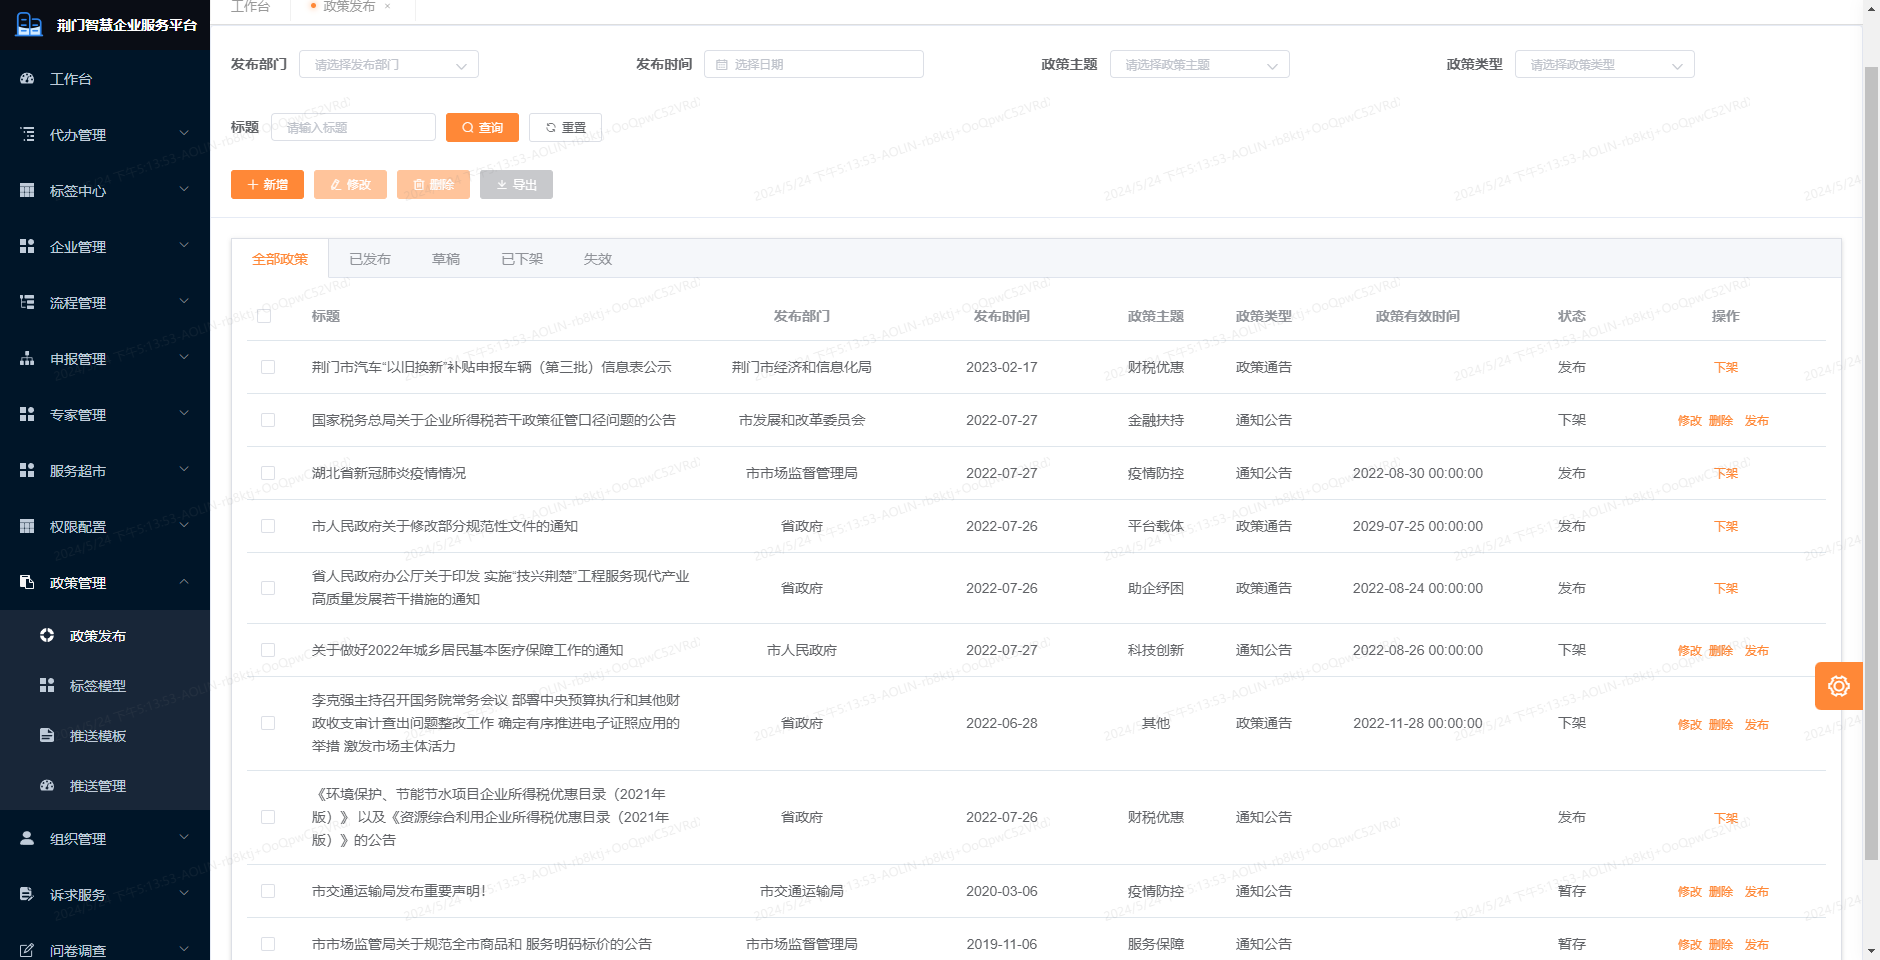Viewport: 1880px width, 960px height.
Task: Switch to 已发布 tab
Action: [x=370, y=259]
